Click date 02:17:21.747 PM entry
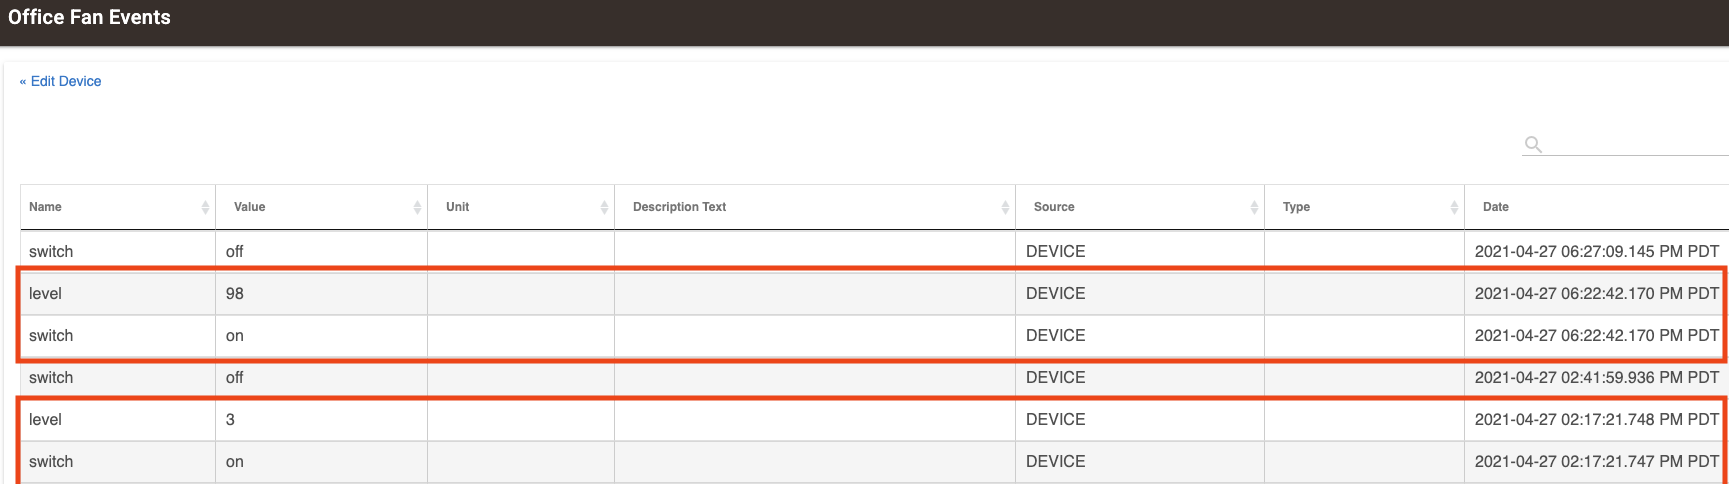The image size is (1729, 484). tap(1597, 461)
